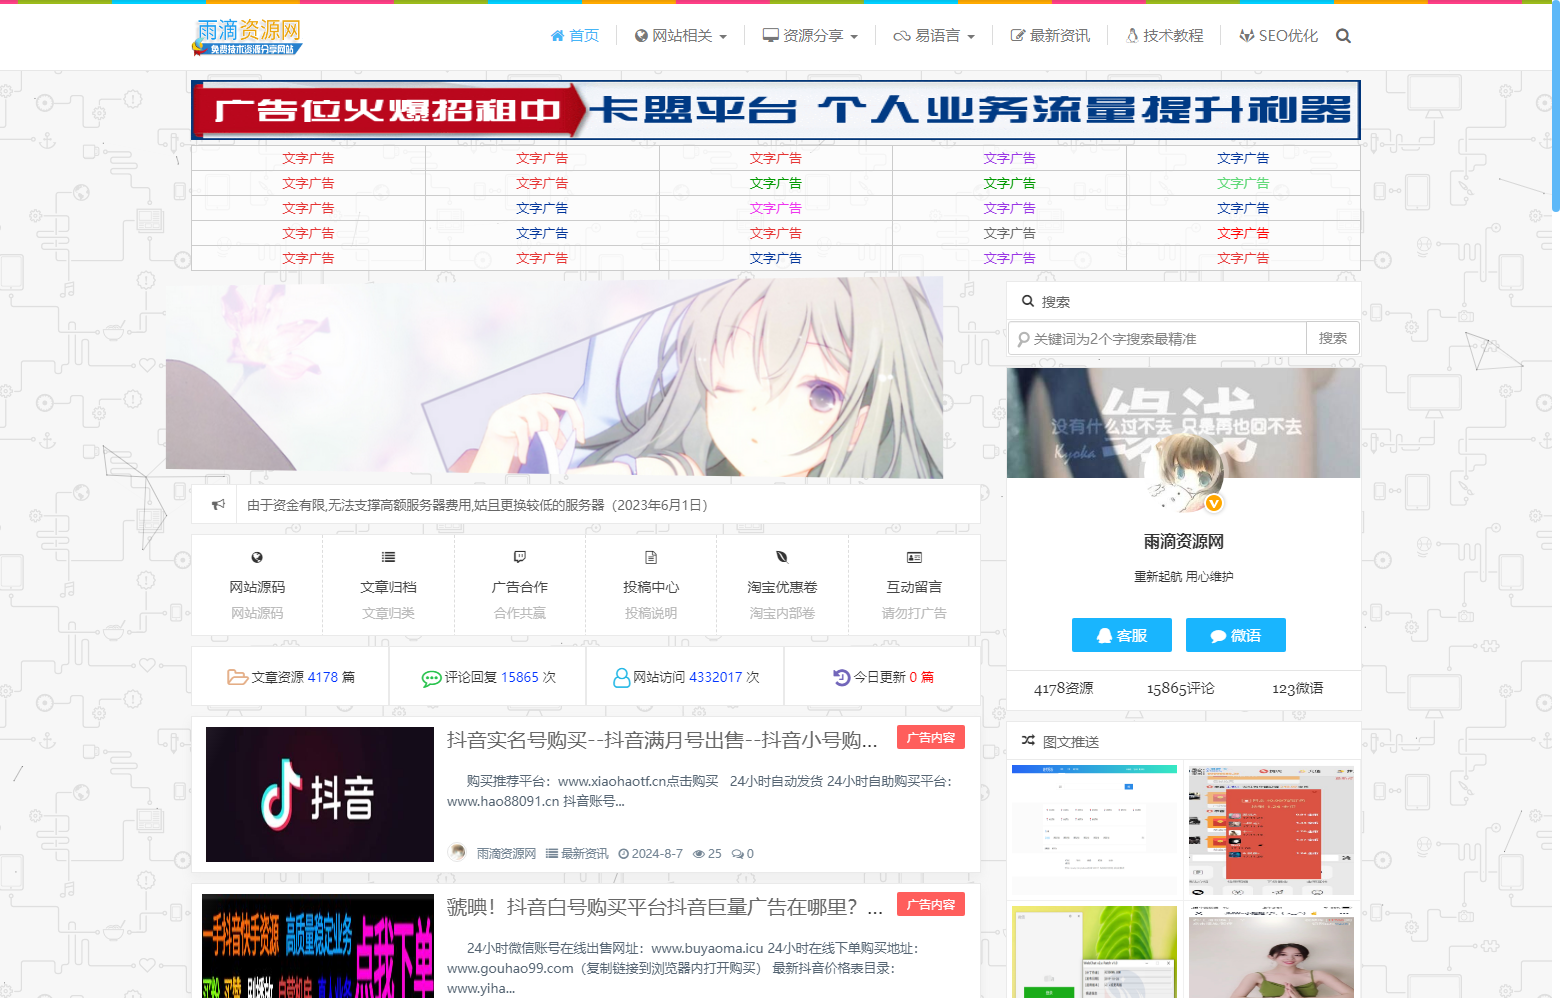1560x998 pixels.
Task: Open the 雨滴资源网 logo
Action: pos(247,37)
